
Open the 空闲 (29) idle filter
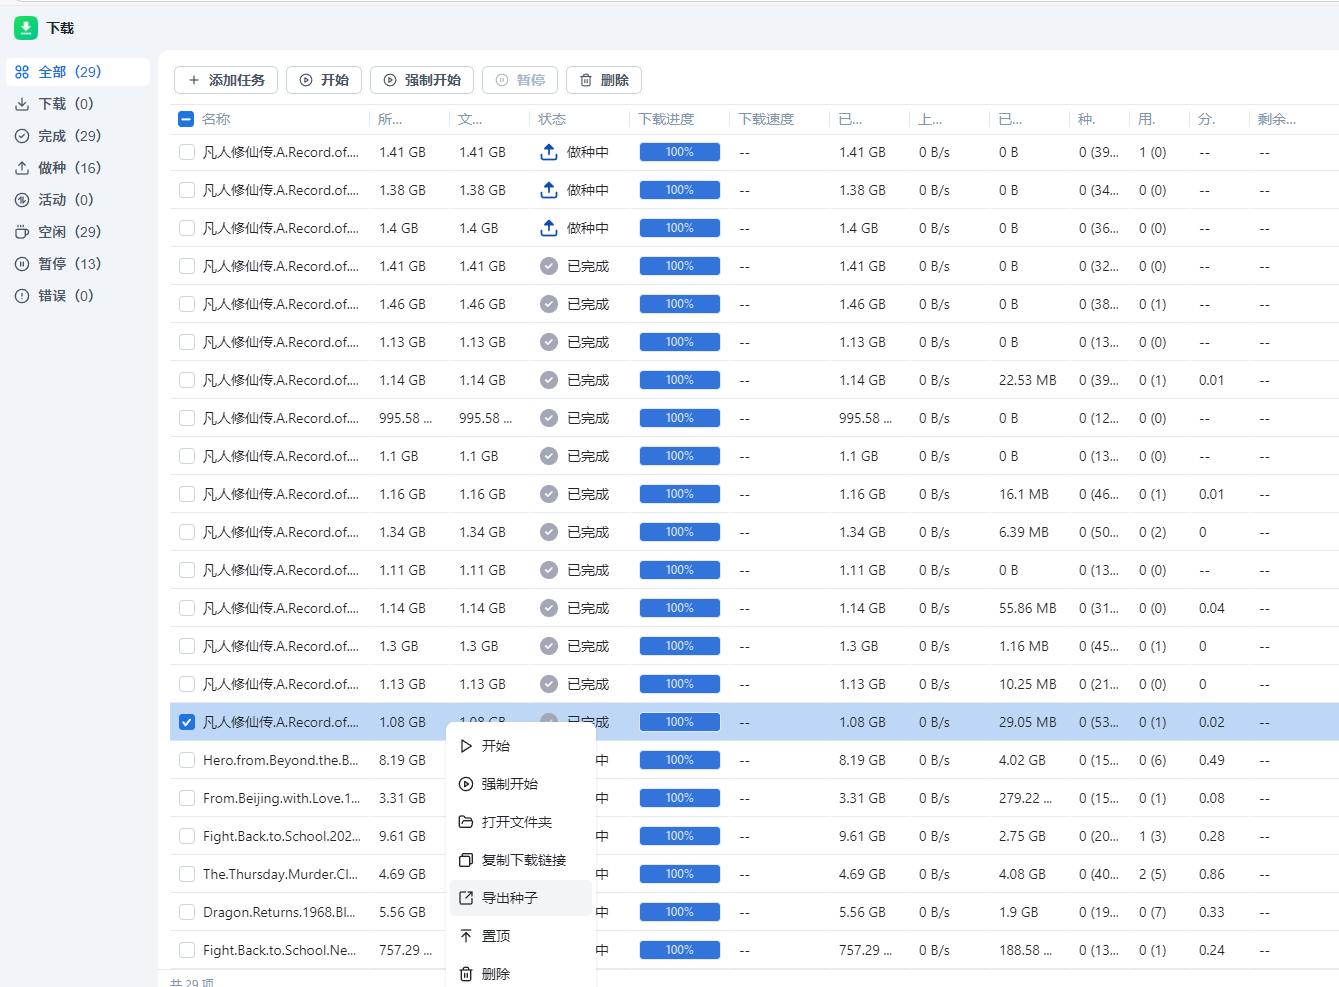click(x=69, y=232)
